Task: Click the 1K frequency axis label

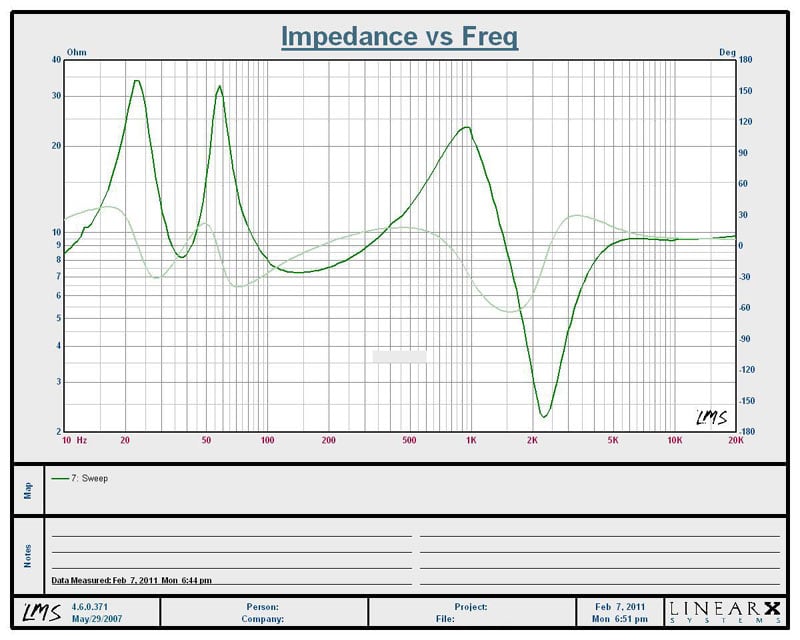Action: tap(471, 440)
